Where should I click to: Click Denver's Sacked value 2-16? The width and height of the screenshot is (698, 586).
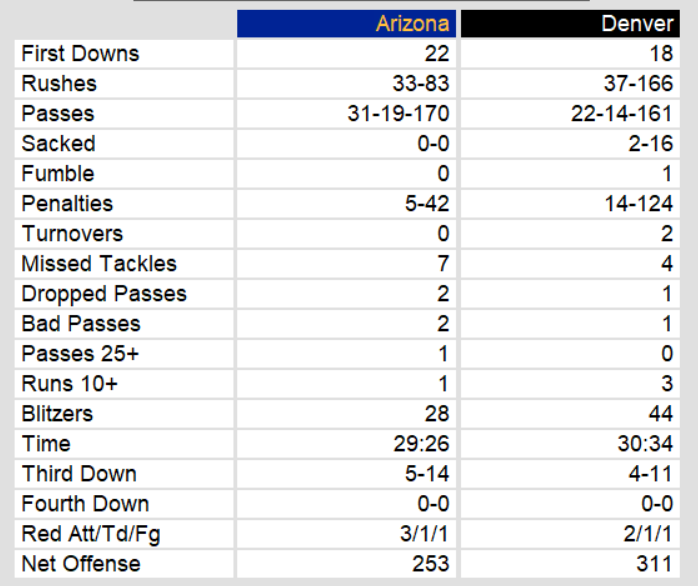click(652, 143)
